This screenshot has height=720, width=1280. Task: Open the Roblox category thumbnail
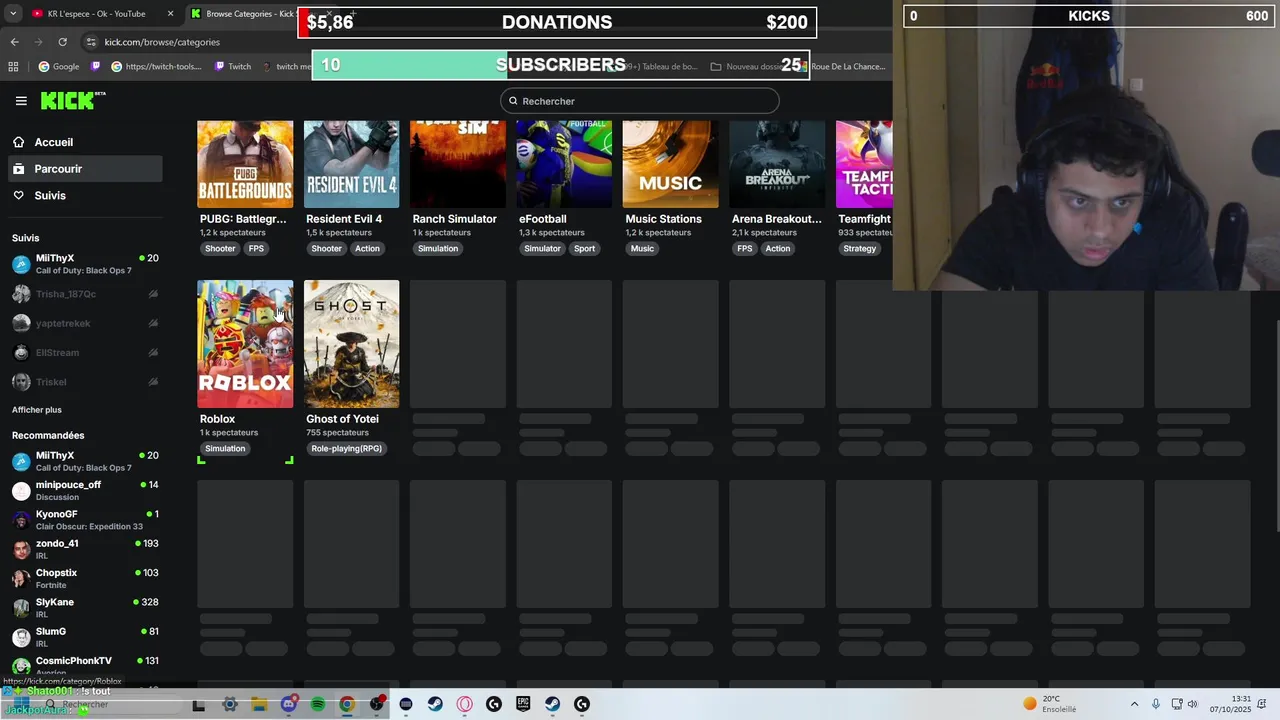(x=245, y=344)
